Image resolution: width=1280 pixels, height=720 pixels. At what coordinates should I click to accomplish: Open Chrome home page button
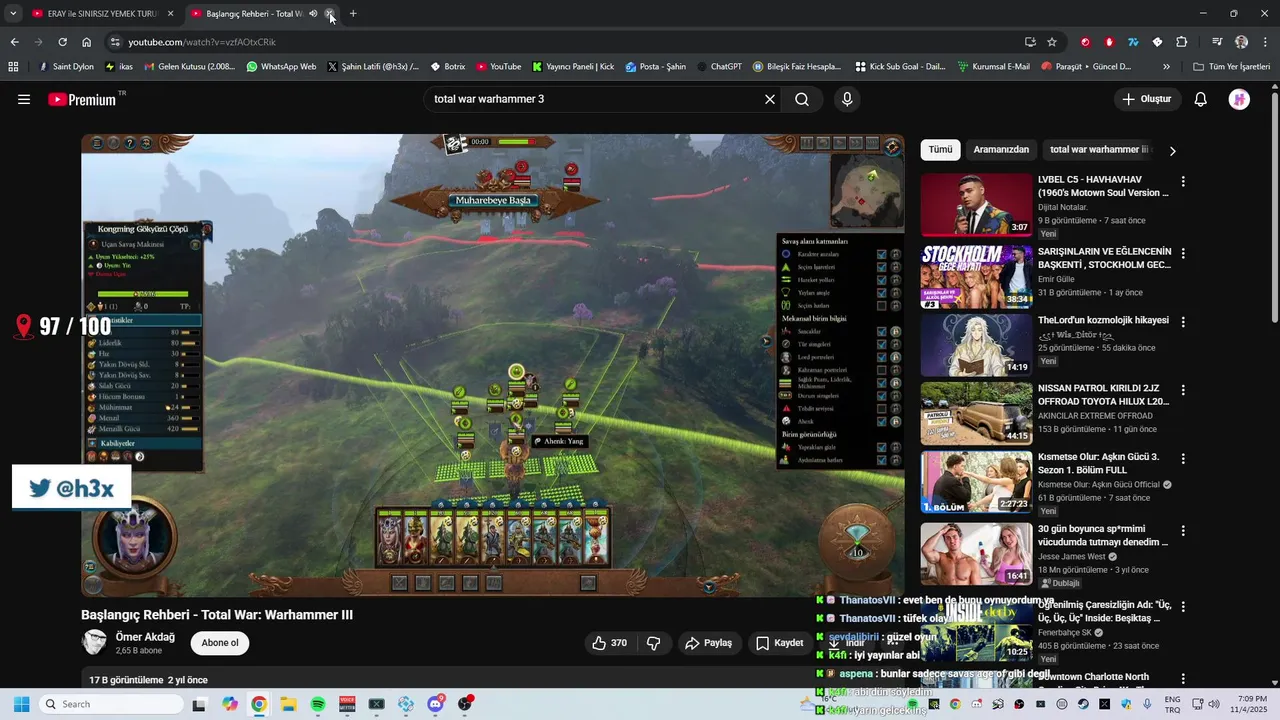pyautogui.click(x=86, y=42)
